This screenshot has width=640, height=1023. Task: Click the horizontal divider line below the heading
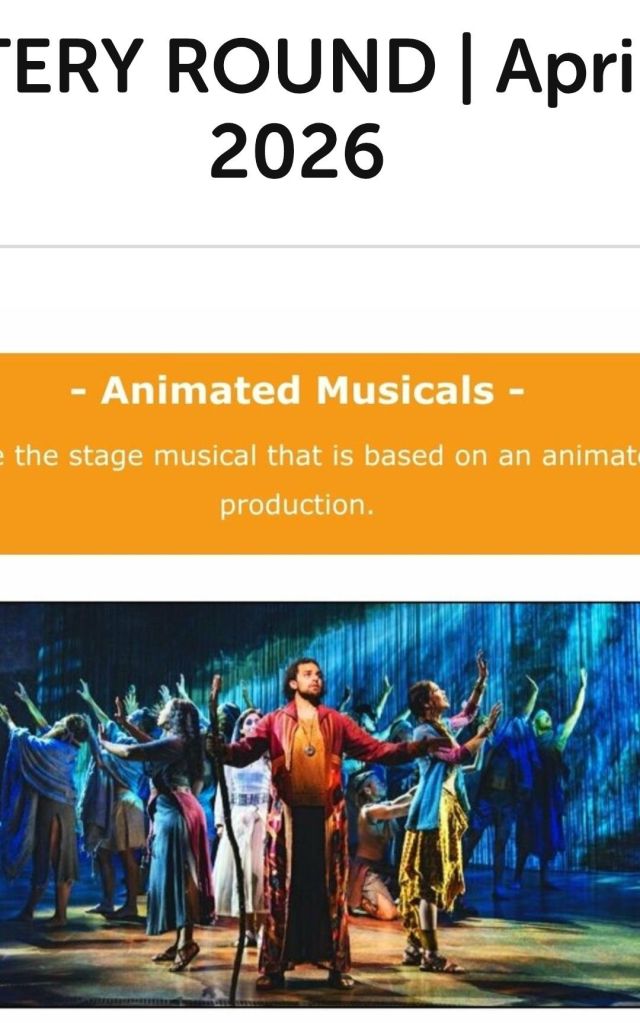(320, 247)
